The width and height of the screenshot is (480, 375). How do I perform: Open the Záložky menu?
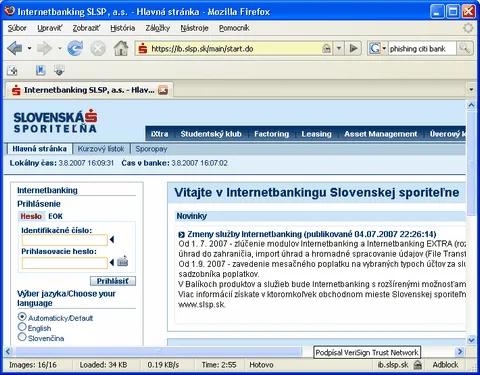158,28
